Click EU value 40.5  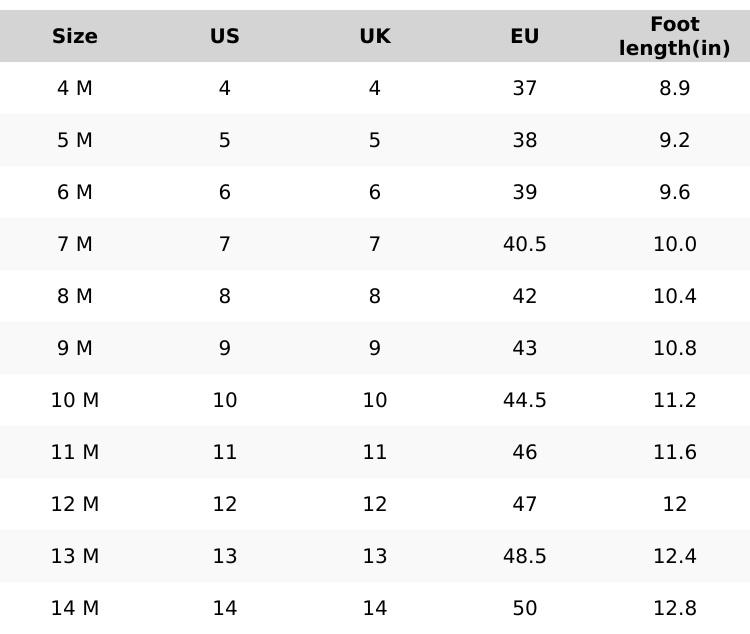[x=525, y=245]
